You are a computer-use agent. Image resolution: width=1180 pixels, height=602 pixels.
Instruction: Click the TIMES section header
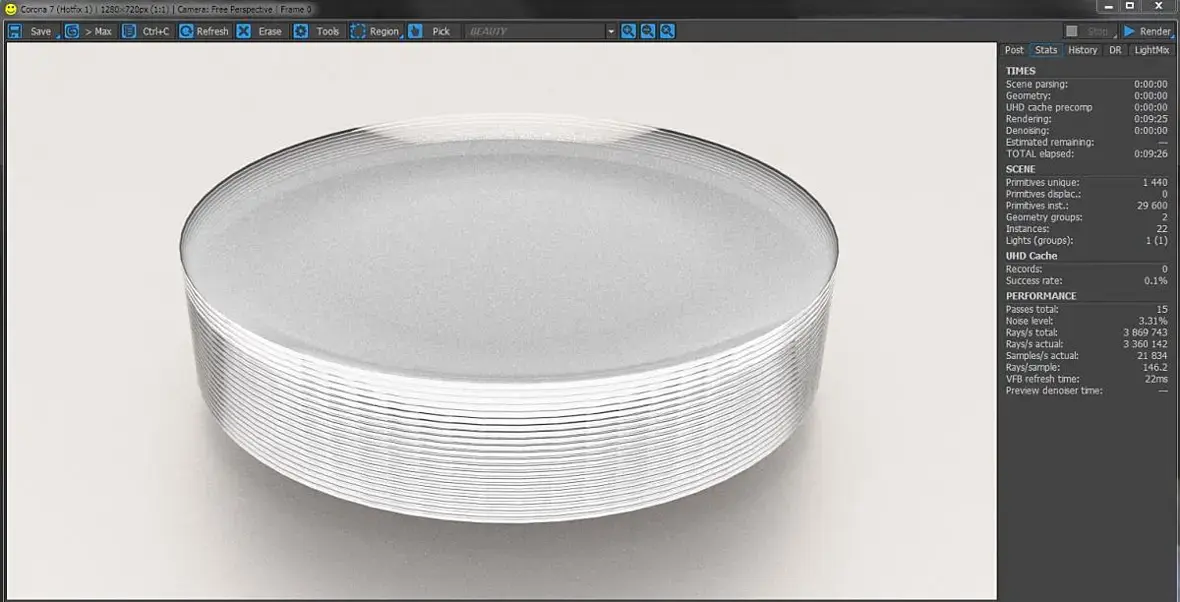(x=1020, y=71)
